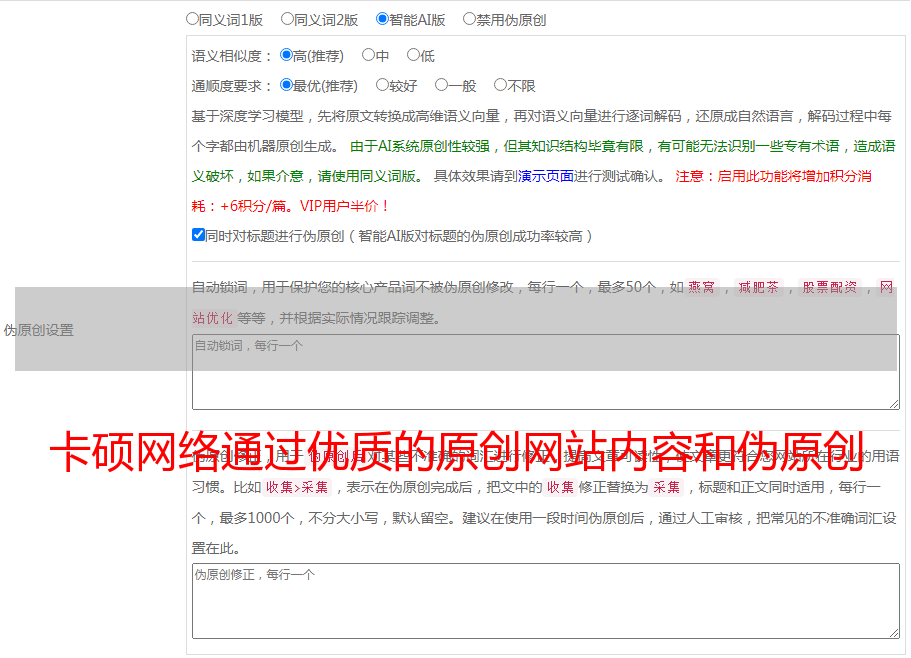Select the 同义词1版 radio option
This screenshot has height=658, width=911.
point(192,19)
